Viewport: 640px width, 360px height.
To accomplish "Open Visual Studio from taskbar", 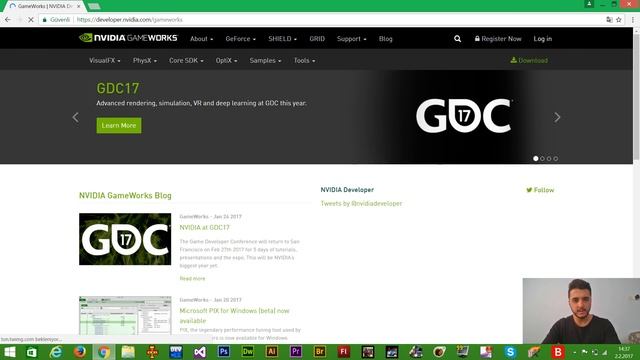I will coord(200,352).
